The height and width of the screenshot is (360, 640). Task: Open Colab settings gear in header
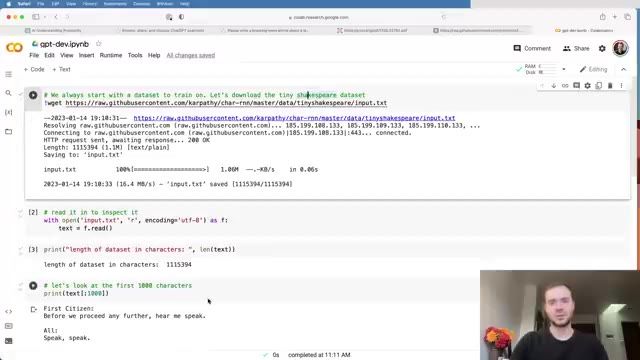[x=602, y=48]
